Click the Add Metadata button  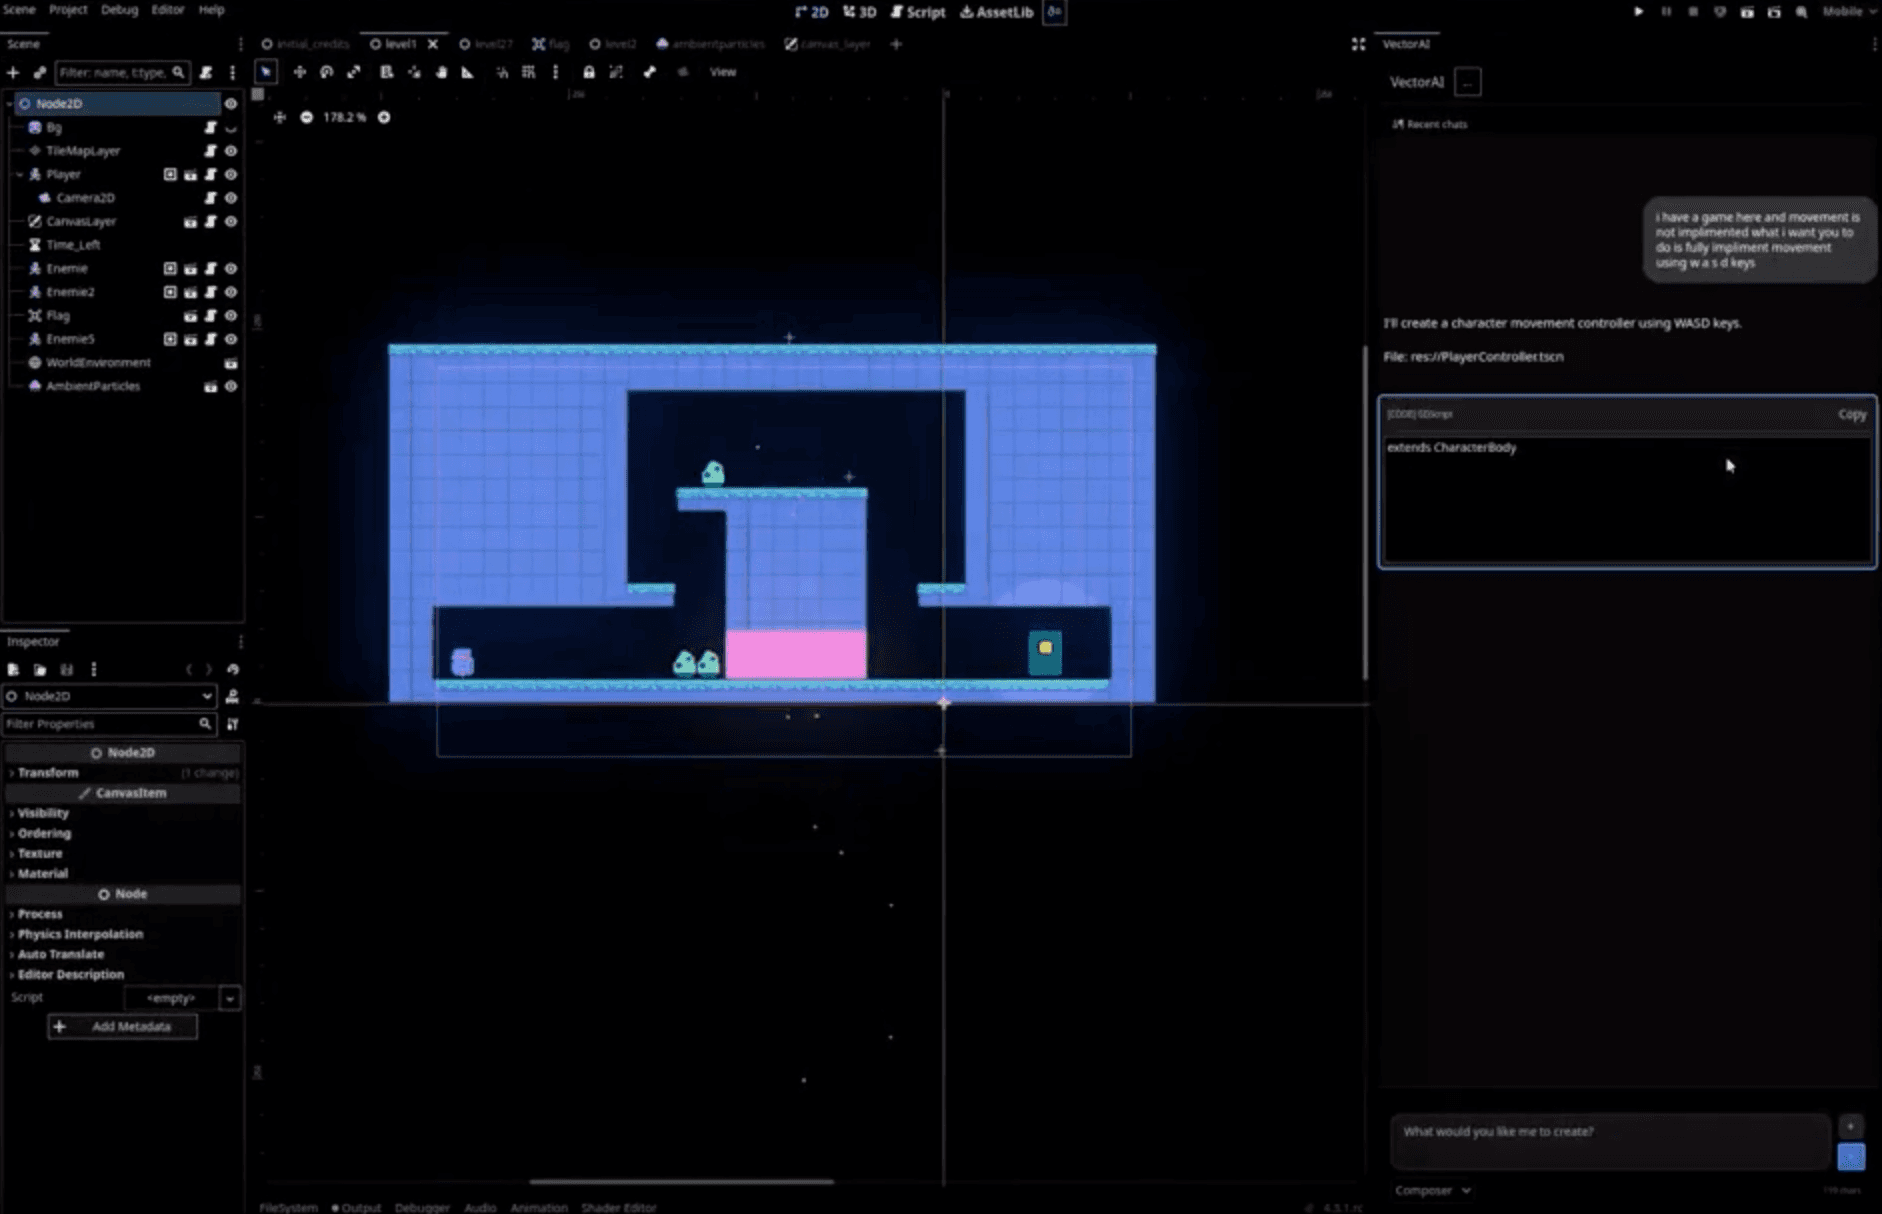[x=122, y=1026]
